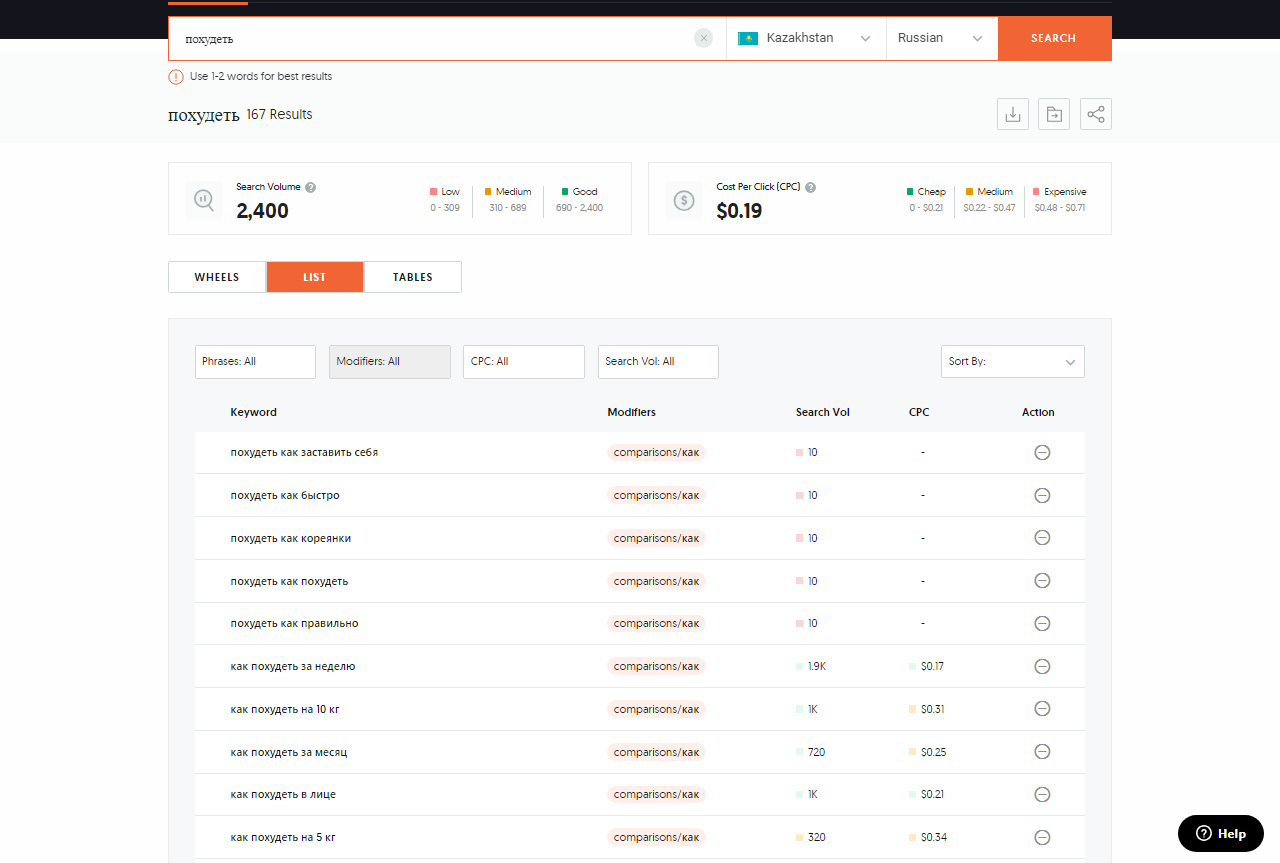Image resolution: width=1280 pixels, height=863 pixels.
Task: Clear the search query with the X icon
Action: click(704, 38)
